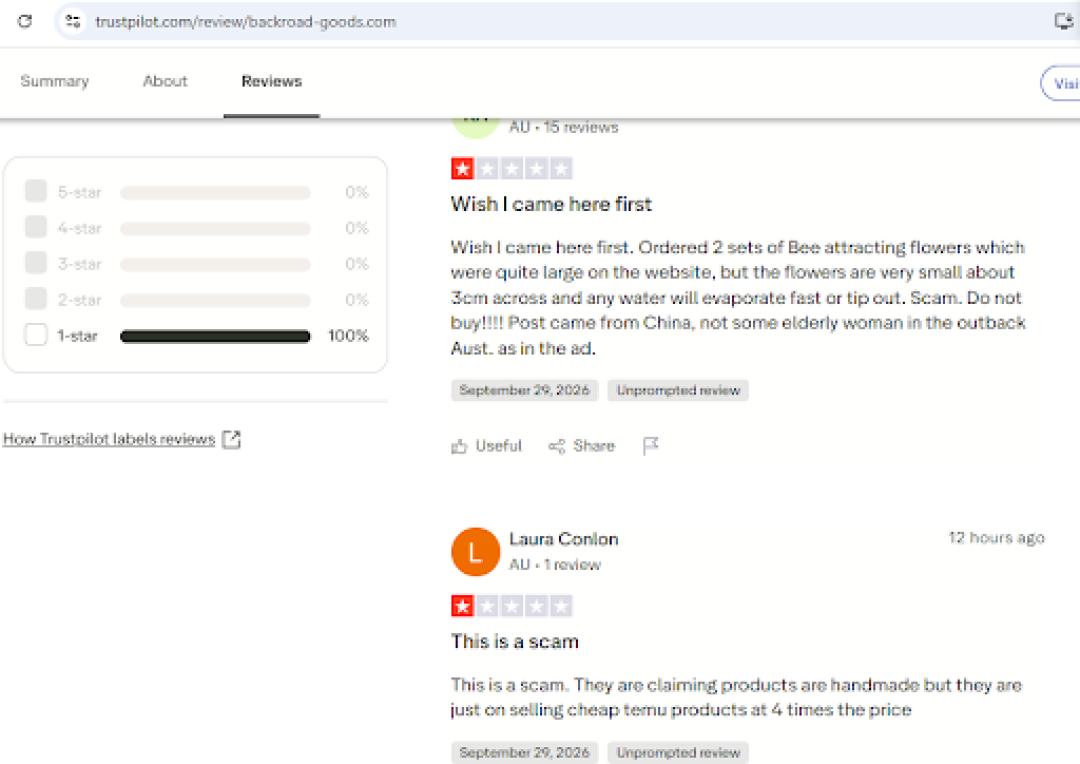Click 'Unprompted review' tag above the Useful button
Viewport: 1080px width, 764px height.
[x=678, y=390]
